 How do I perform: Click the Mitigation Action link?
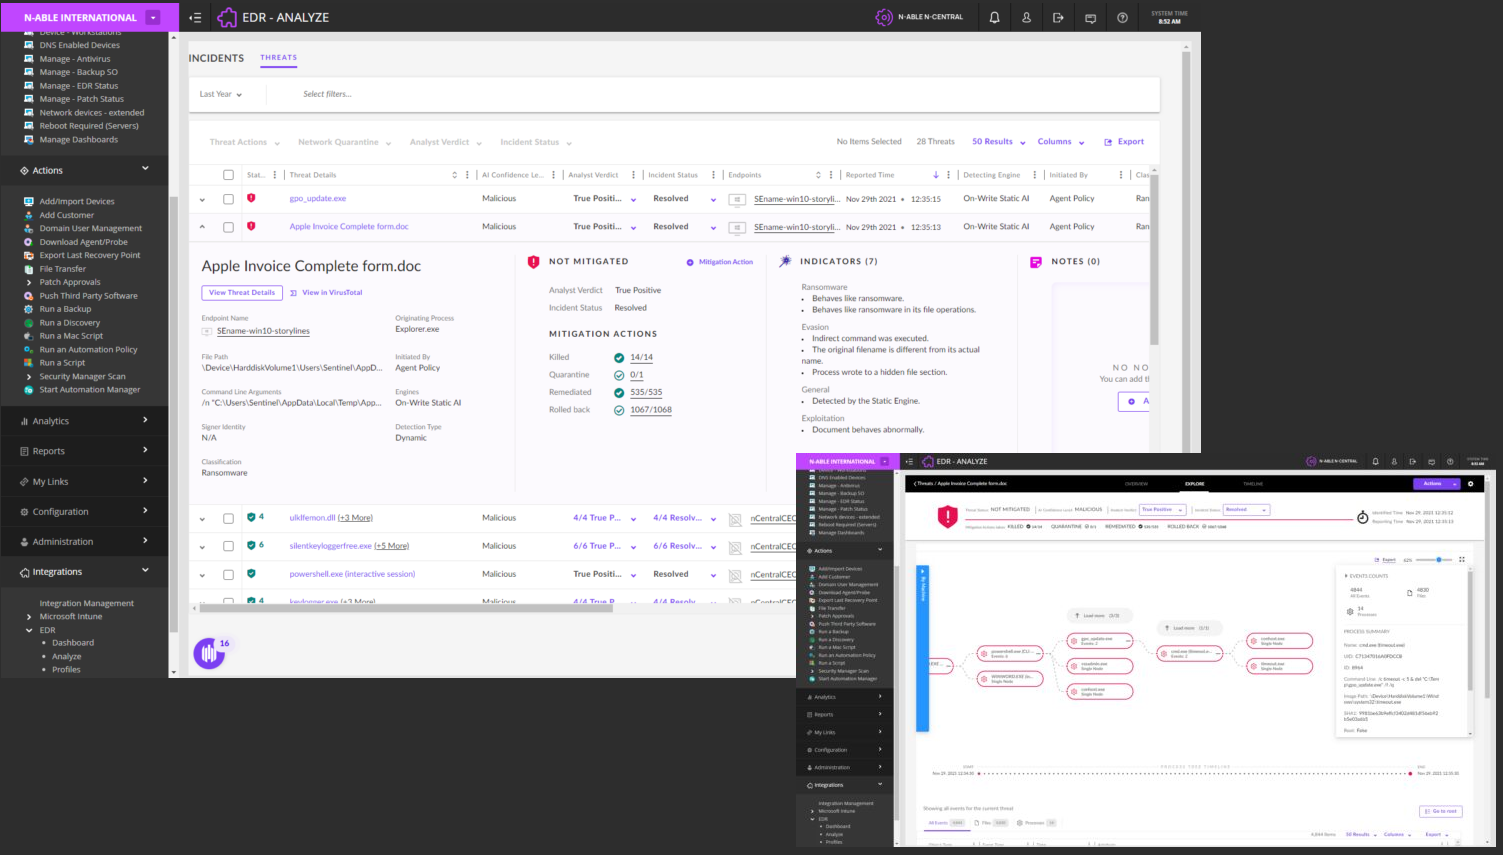720,262
